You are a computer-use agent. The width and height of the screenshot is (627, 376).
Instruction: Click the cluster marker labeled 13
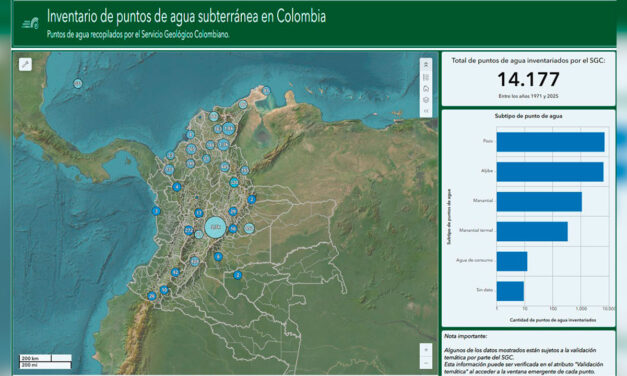[199, 213]
